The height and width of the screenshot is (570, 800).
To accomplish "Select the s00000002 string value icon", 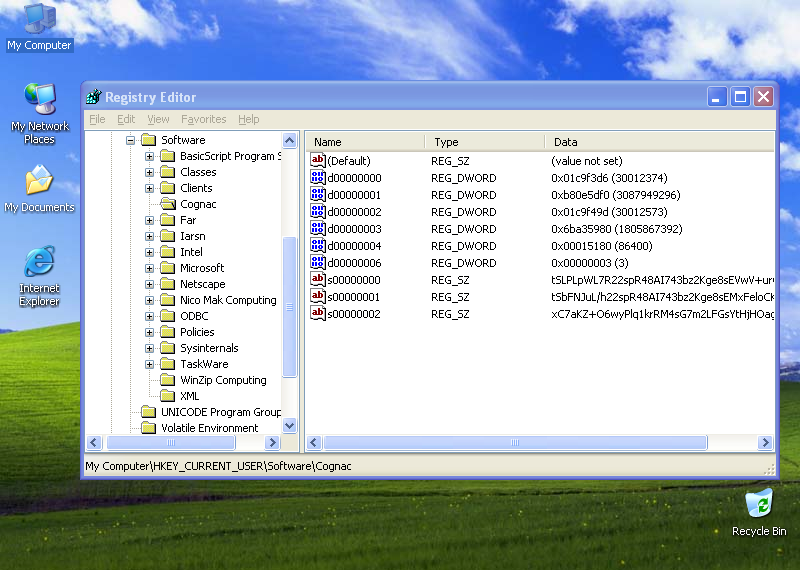I will coord(317,314).
